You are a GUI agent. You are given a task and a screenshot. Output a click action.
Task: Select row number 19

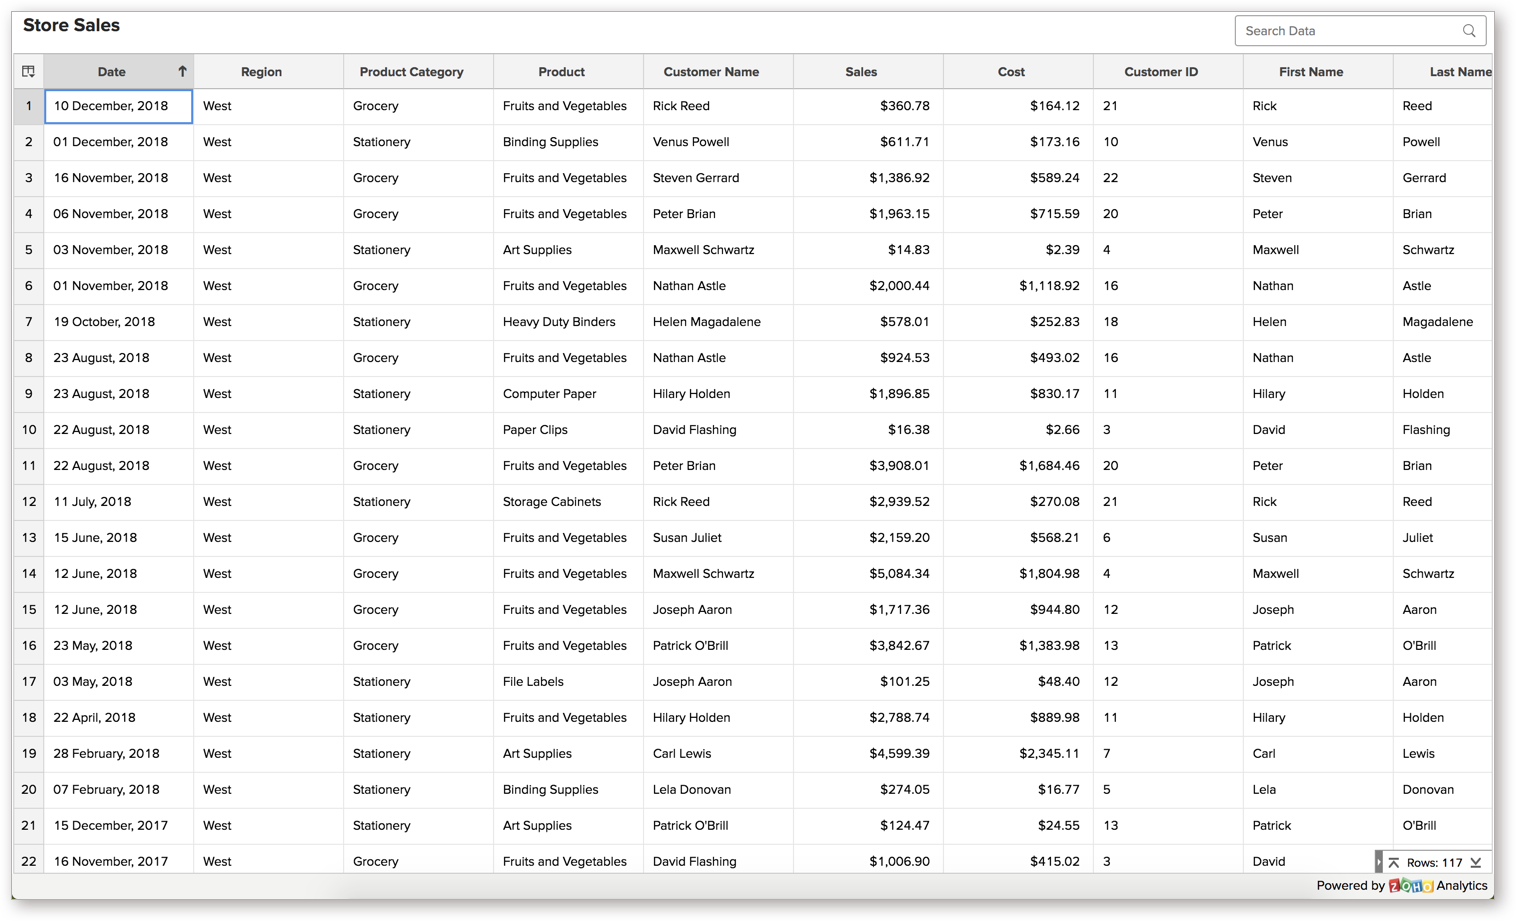pyautogui.click(x=28, y=754)
